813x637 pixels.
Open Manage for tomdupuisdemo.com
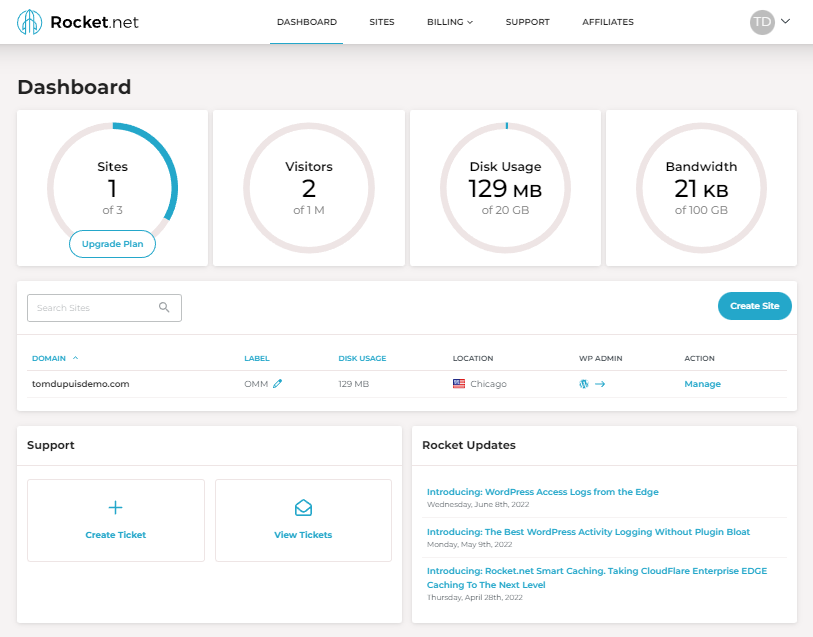tap(702, 383)
